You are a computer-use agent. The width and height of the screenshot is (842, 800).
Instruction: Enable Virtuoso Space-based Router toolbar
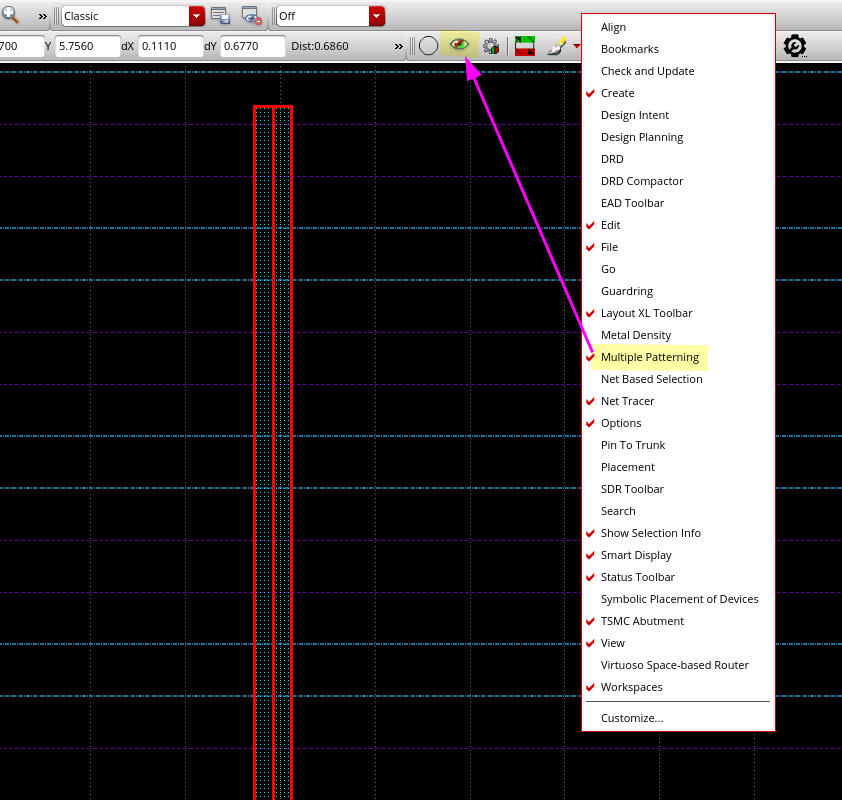[x=674, y=665]
